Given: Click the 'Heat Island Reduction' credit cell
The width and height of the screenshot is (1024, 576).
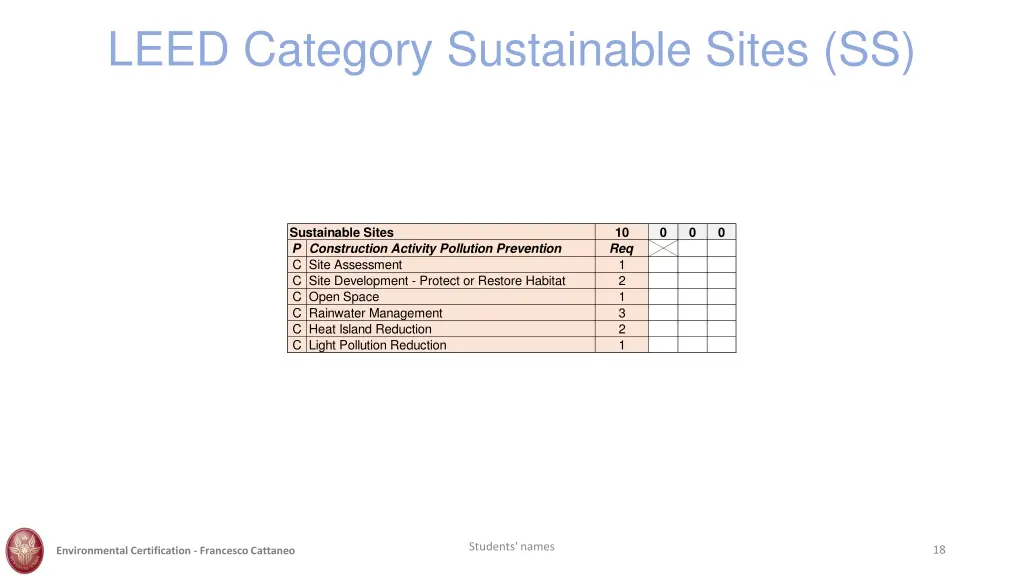Looking at the screenshot, I should click(370, 329).
